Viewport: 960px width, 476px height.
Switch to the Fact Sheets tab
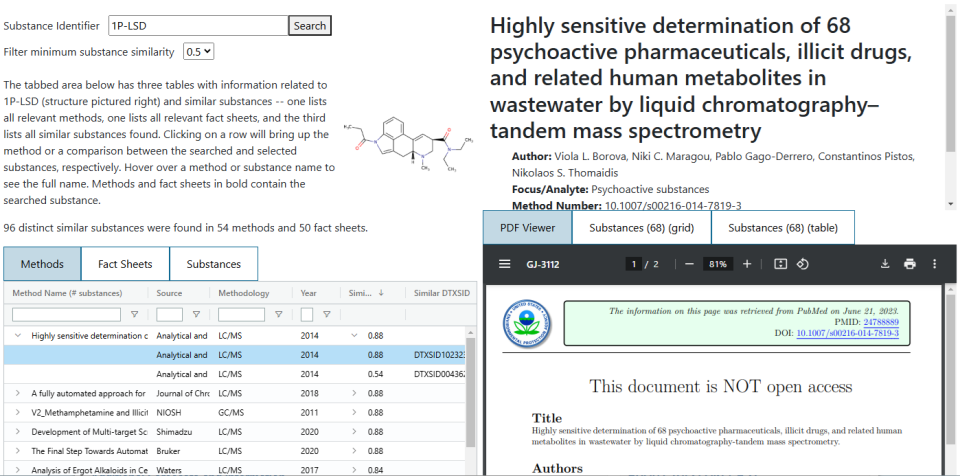[125, 264]
